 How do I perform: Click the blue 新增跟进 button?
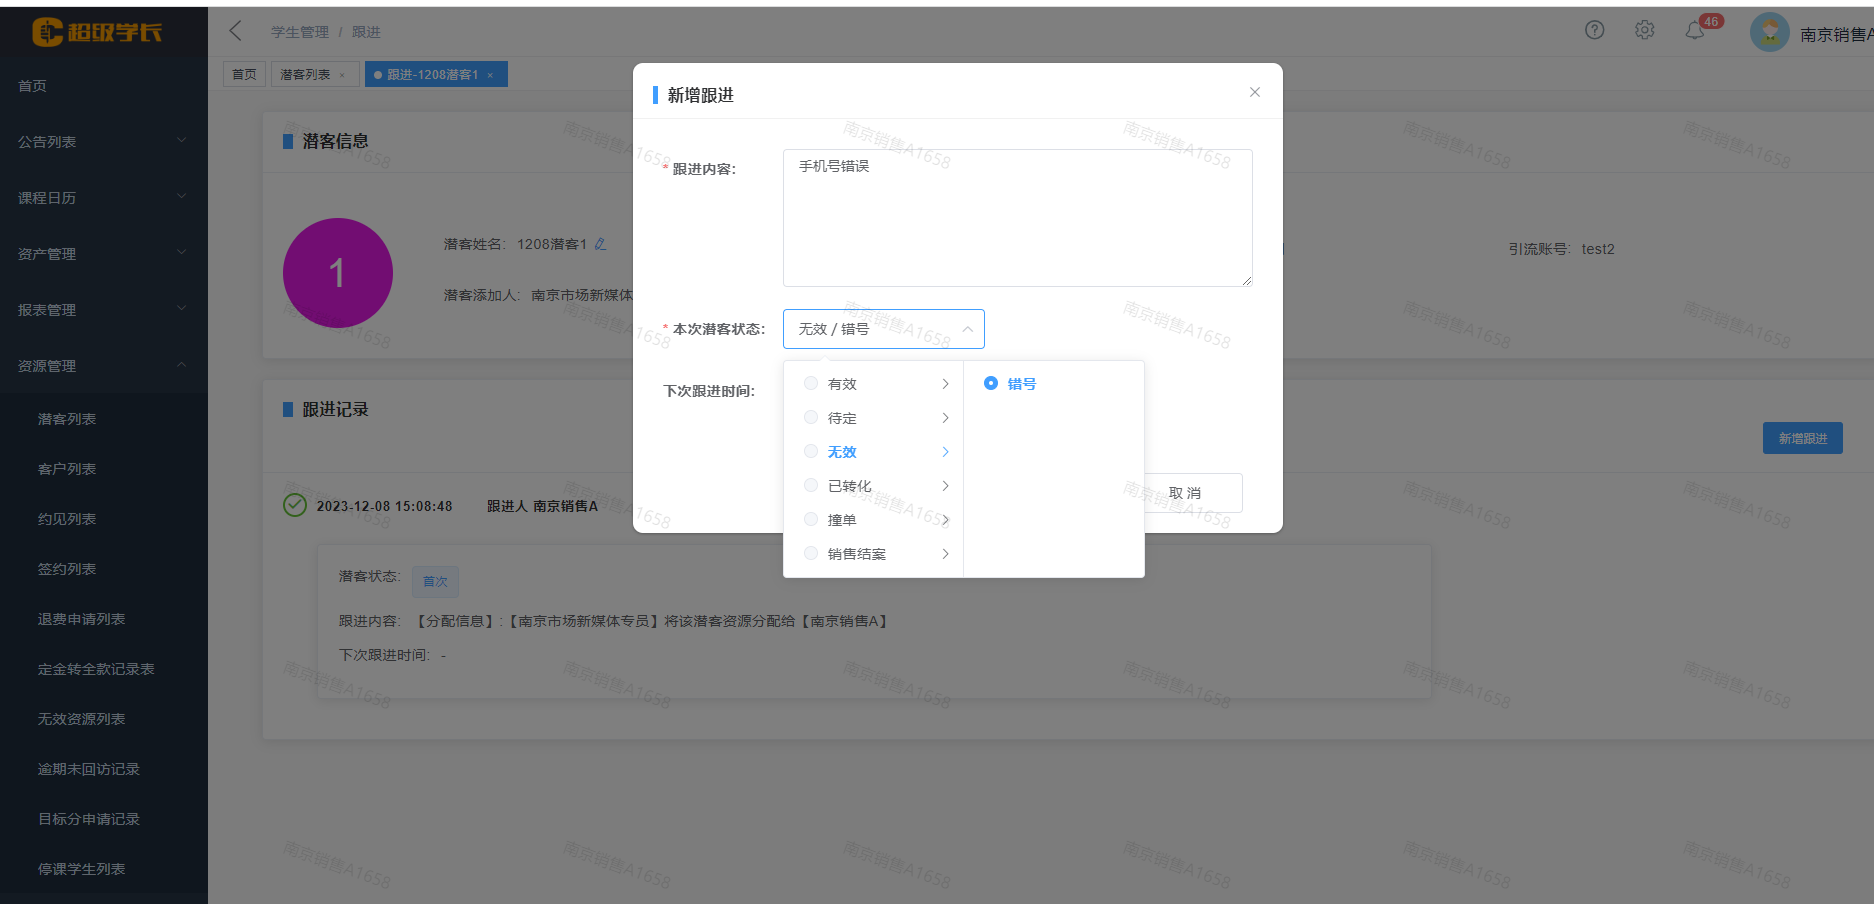pos(1802,438)
